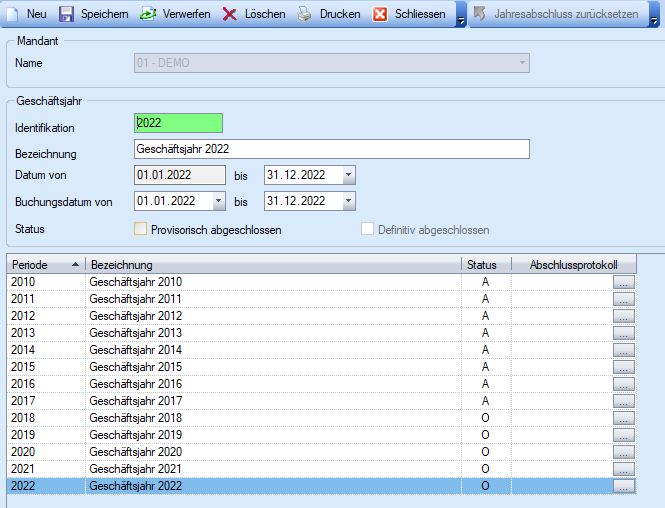Click the Speichern floppy disk icon
Image resolution: width=665 pixels, height=508 pixels.
[x=66, y=15]
